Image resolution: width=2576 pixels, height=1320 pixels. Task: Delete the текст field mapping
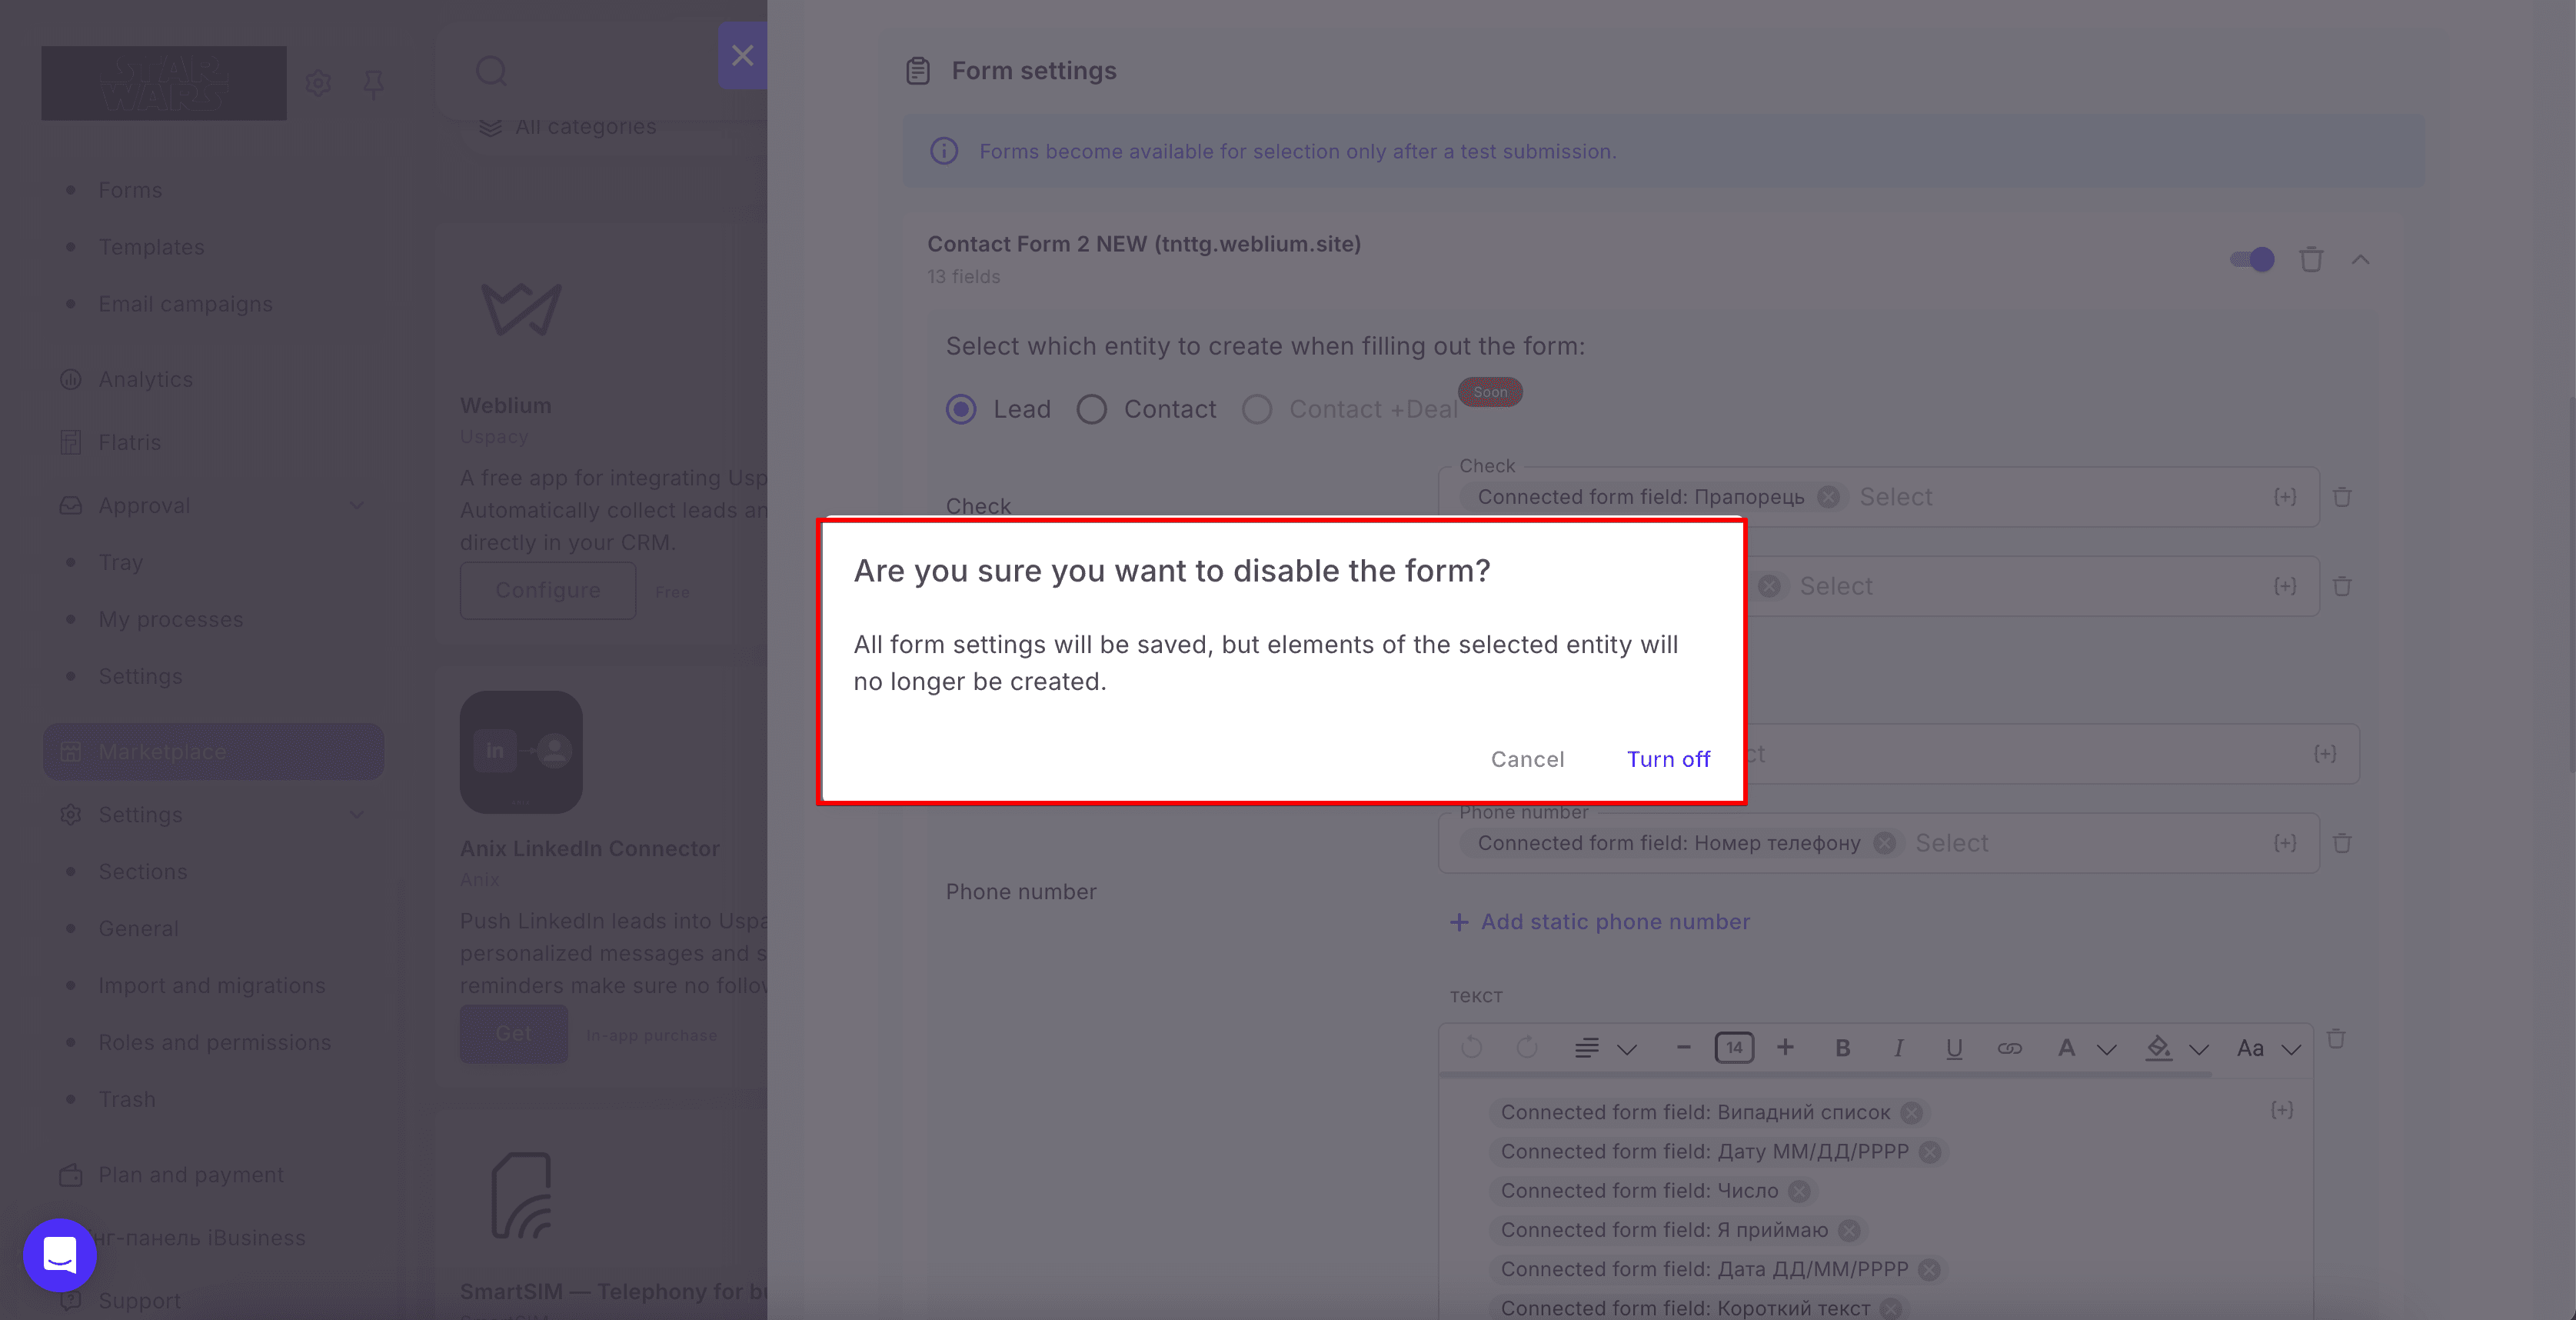(x=2336, y=1039)
